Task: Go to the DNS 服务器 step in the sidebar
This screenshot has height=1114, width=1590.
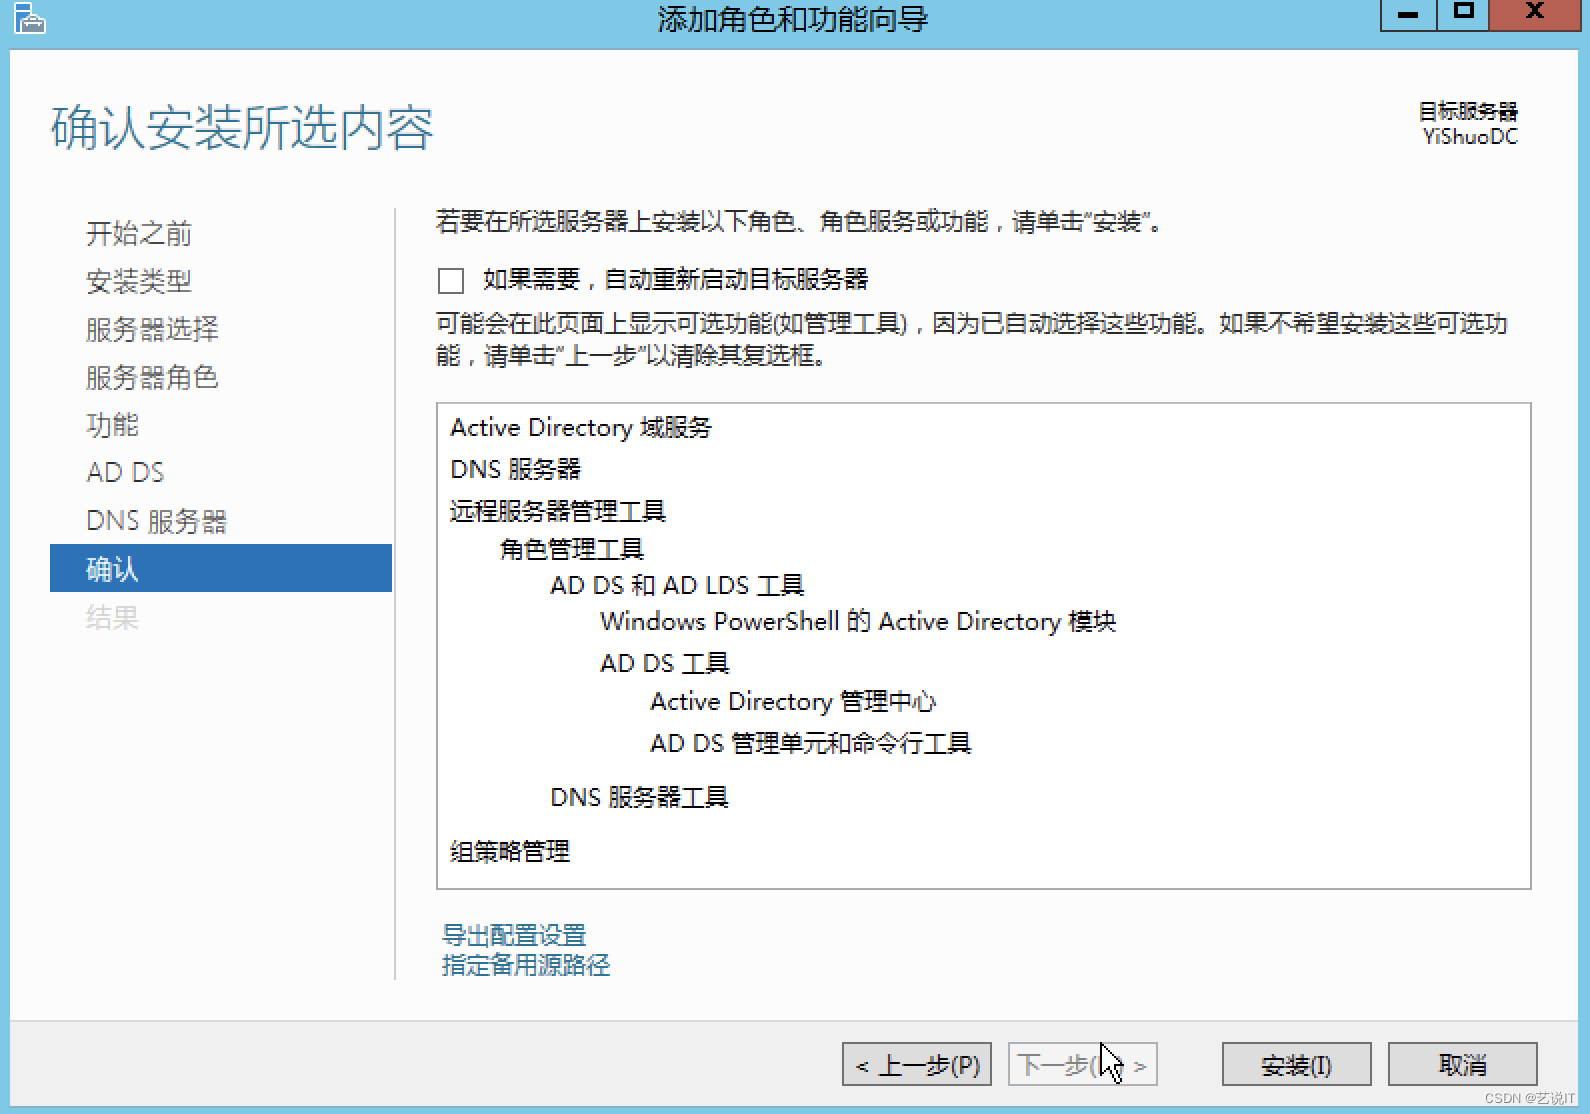Action: tap(156, 521)
